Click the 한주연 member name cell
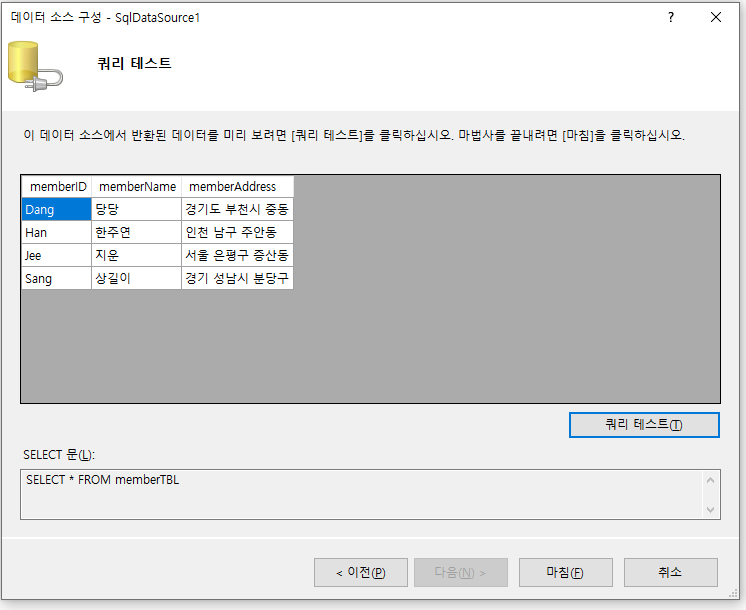This screenshot has height=610, width=746. click(x=137, y=232)
